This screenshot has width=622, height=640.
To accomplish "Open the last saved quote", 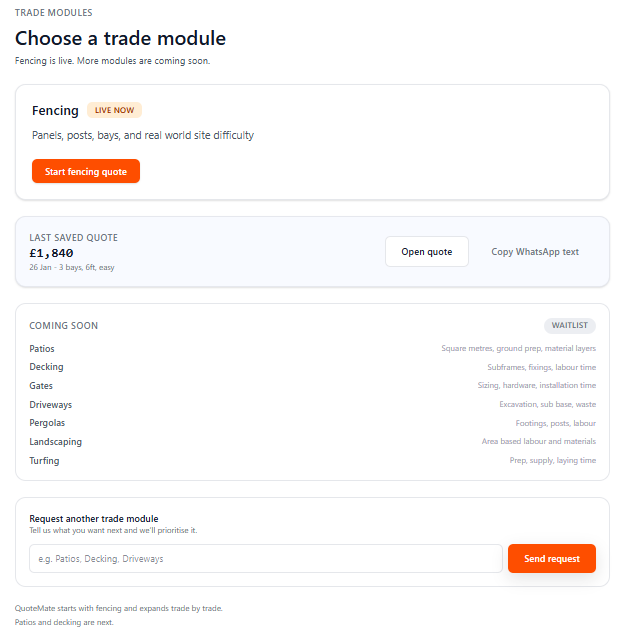I will (427, 252).
